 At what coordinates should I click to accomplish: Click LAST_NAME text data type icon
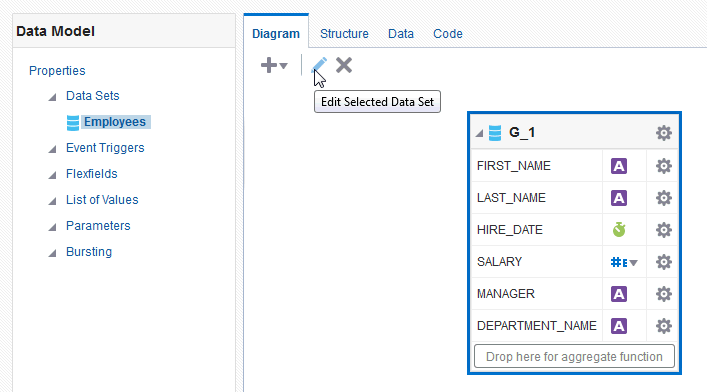click(x=619, y=198)
